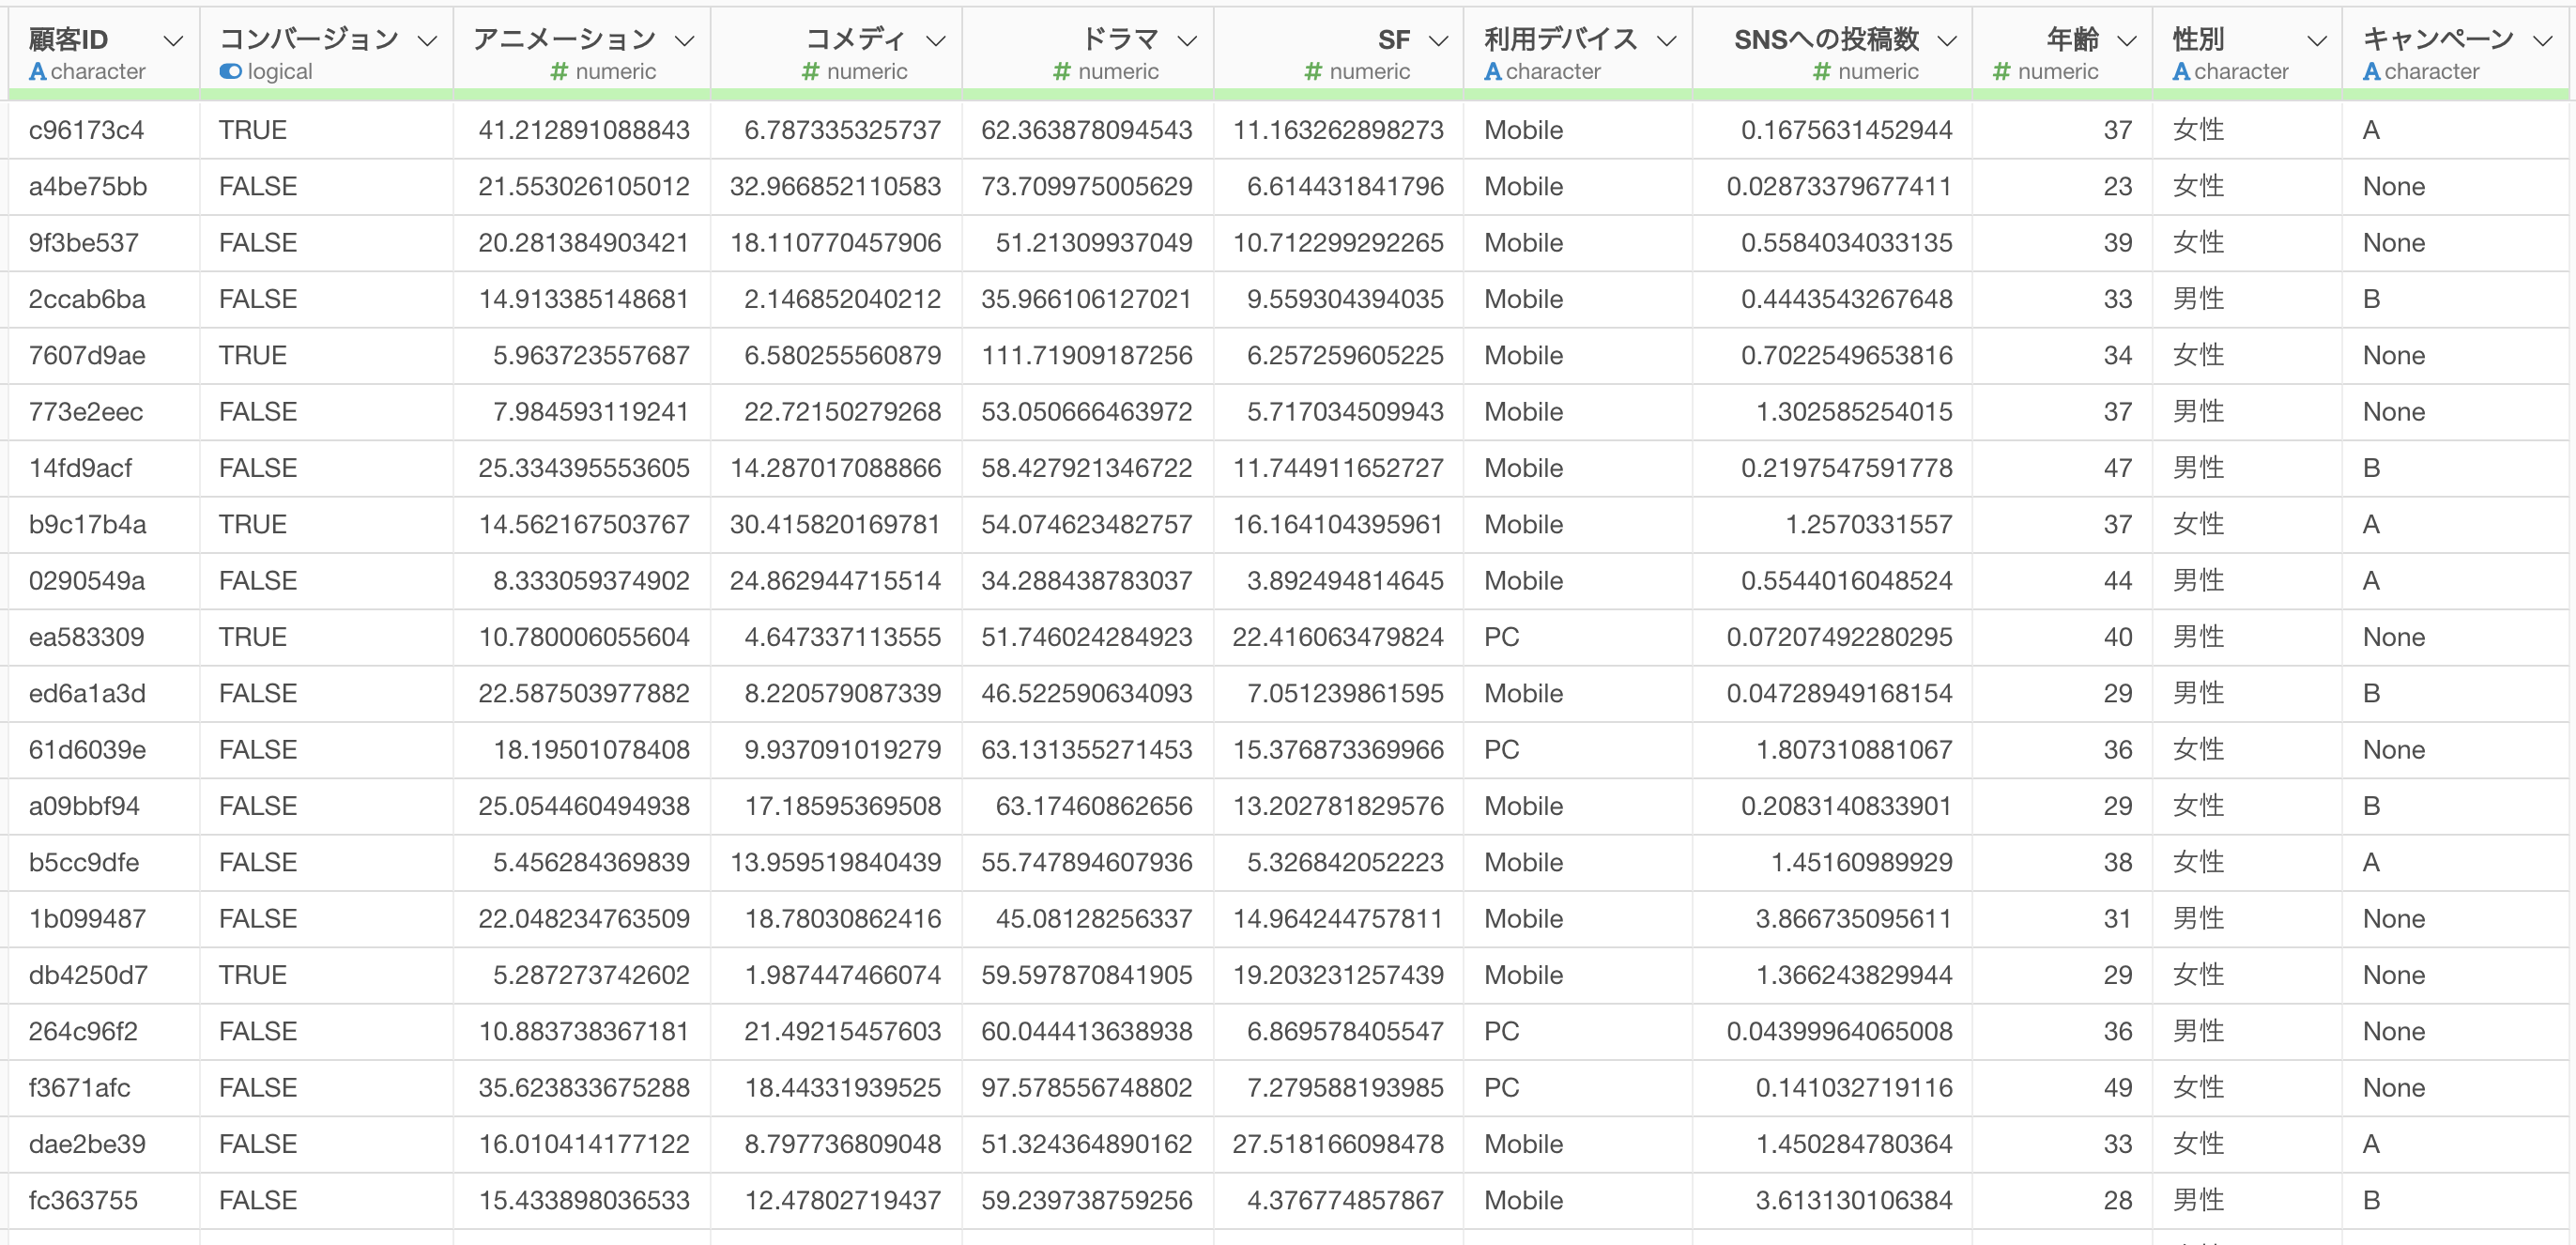2576x1245 pixels.
Task: Select アニメーション value 41.212891088843
Action: coord(584,130)
